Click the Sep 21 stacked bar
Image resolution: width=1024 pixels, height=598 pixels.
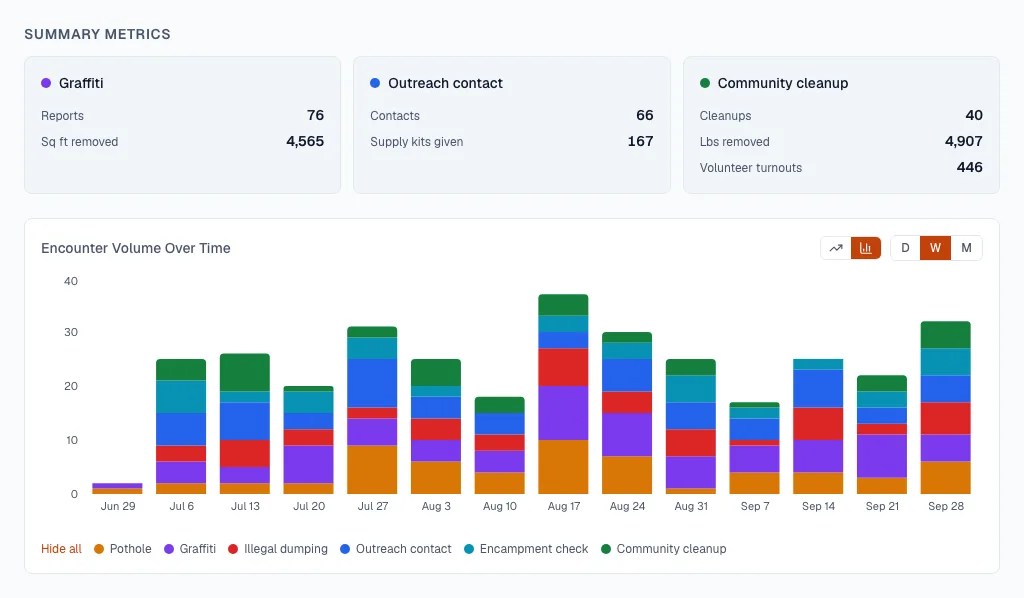[882, 434]
